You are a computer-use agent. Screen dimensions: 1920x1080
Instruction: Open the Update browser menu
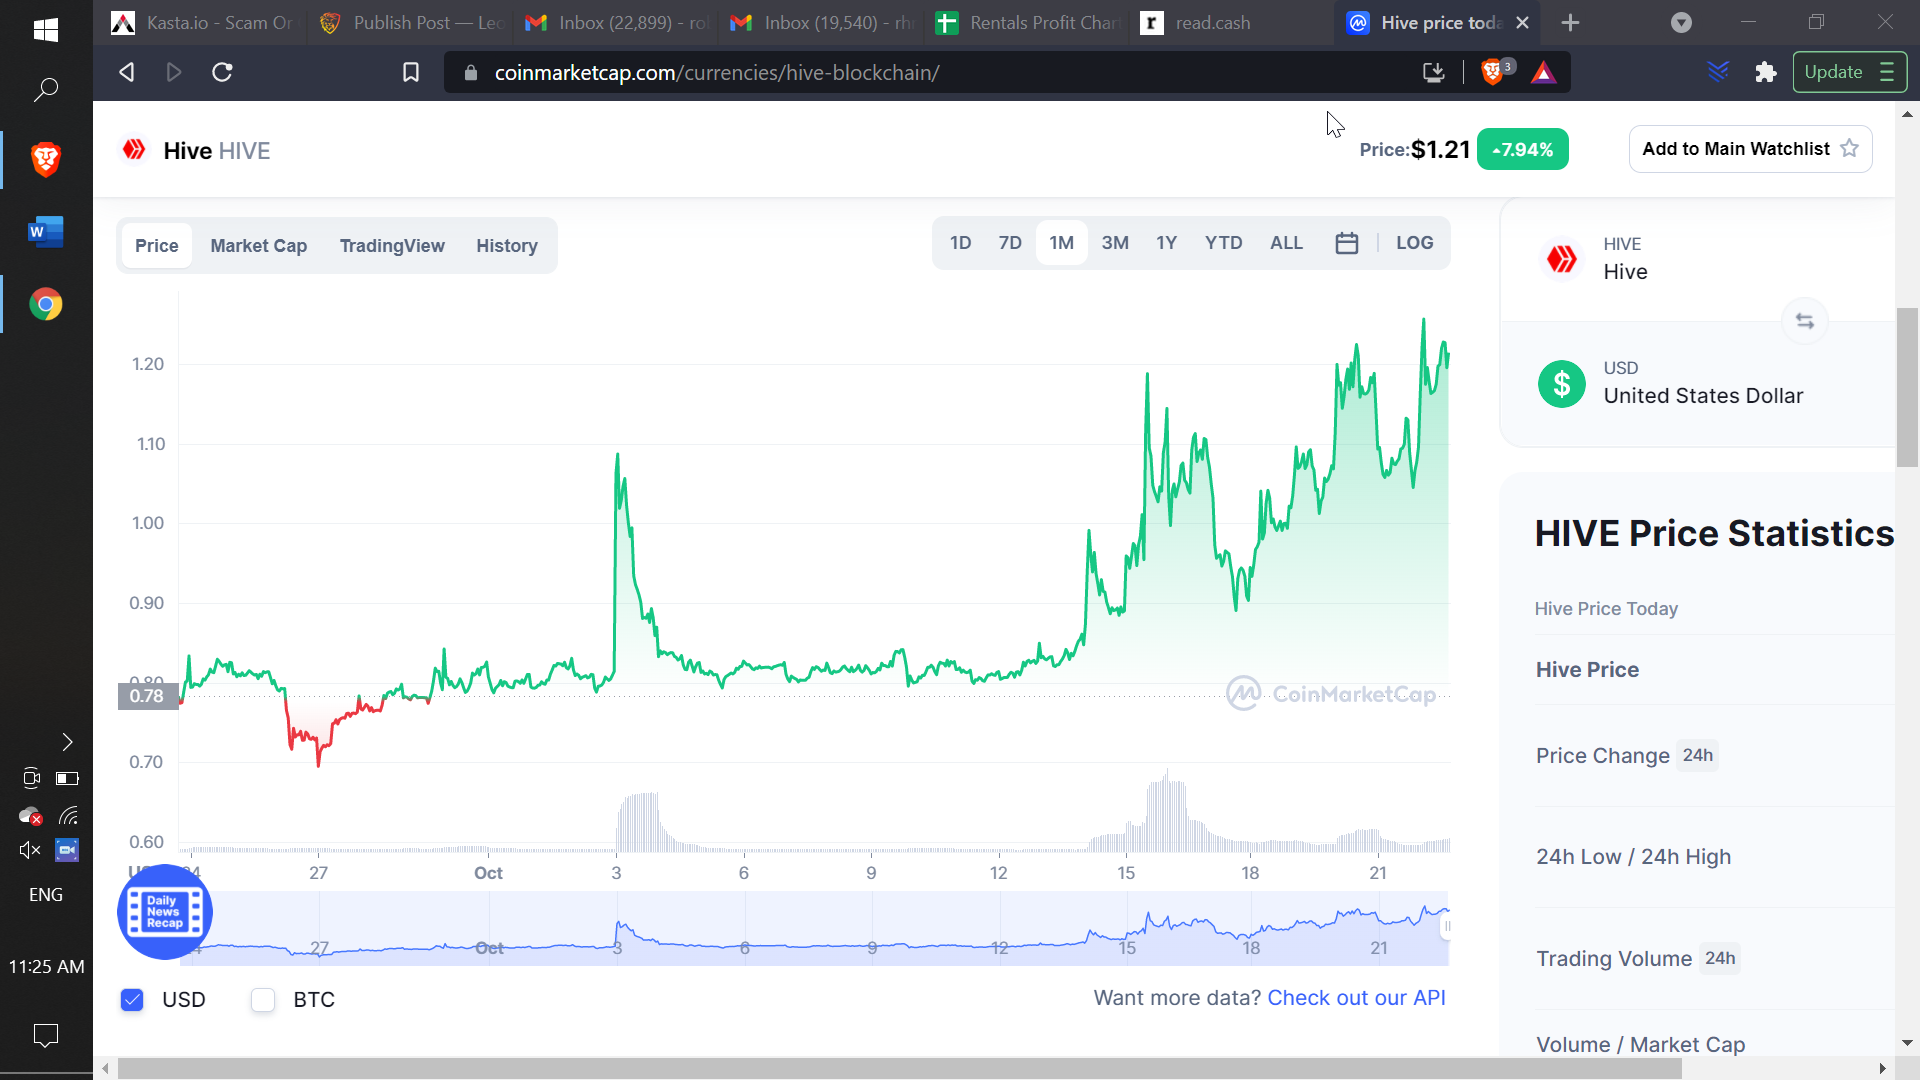point(1849,72)
